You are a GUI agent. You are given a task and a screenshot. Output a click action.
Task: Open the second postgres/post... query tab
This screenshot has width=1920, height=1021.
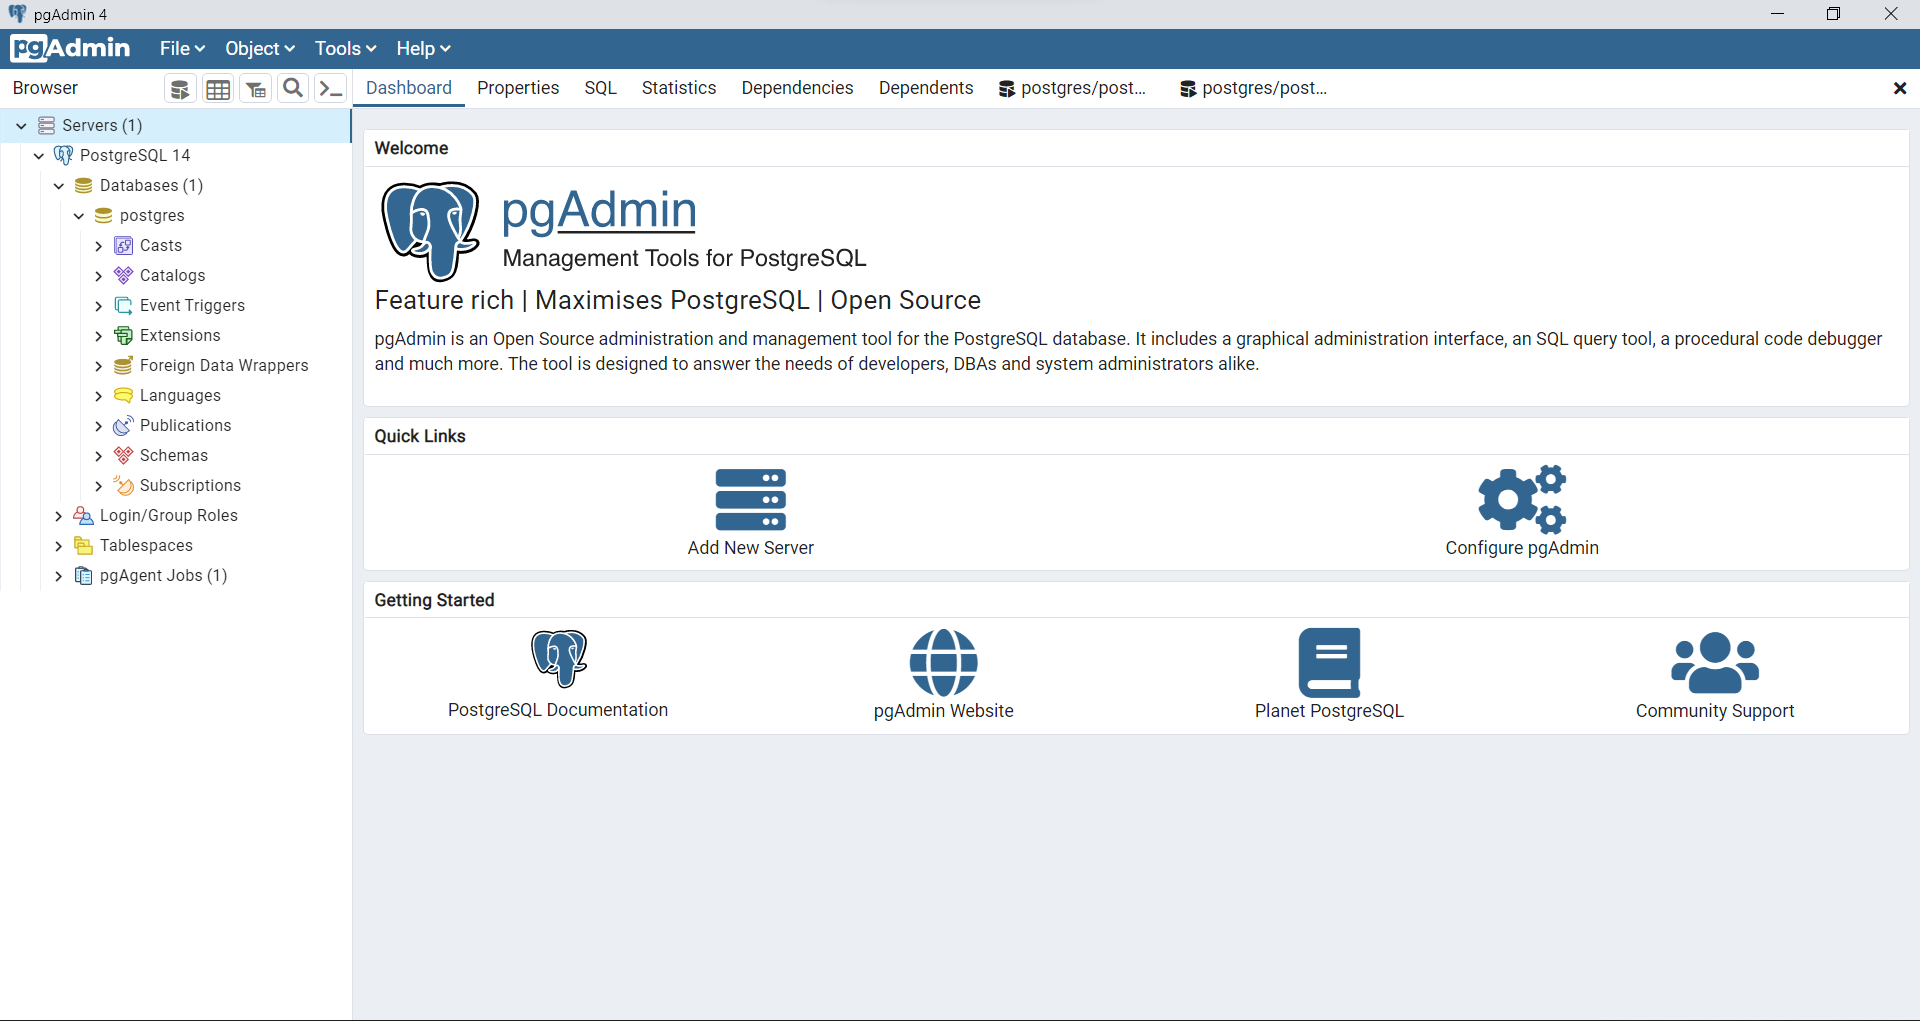click(1254, 88)
